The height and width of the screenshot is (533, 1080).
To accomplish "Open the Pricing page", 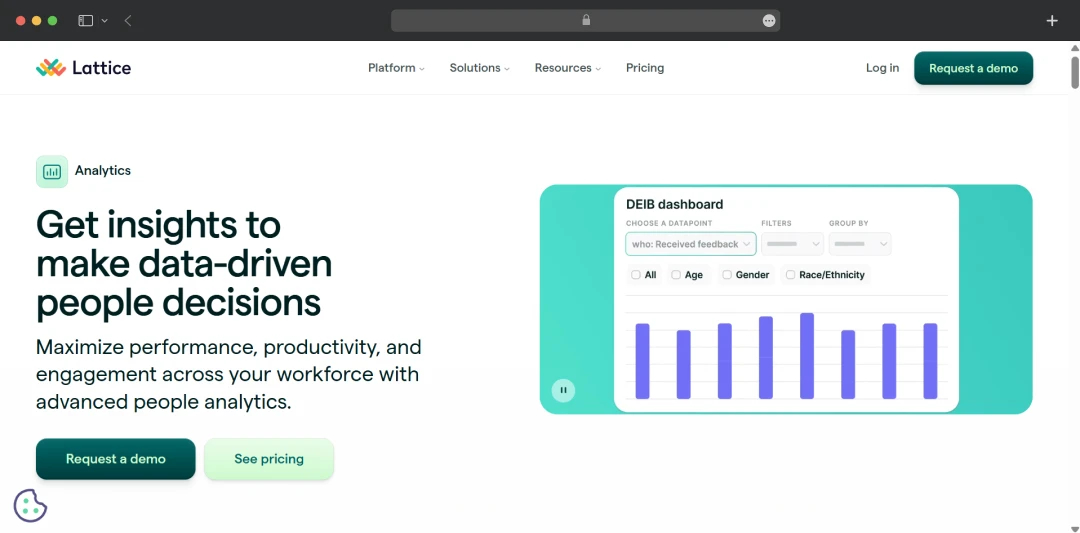I will [x=645, y=67].
